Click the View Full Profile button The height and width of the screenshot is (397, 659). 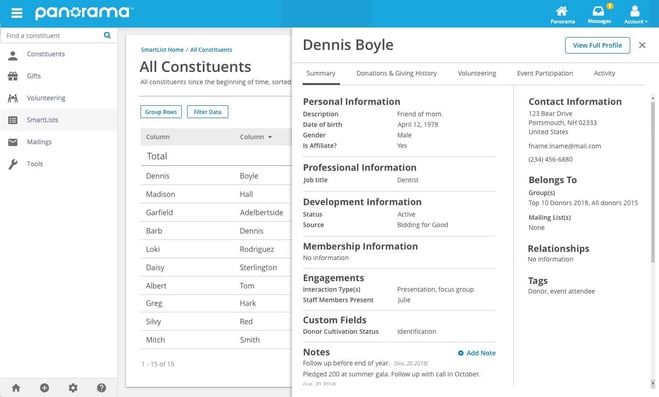[x=597, y=45]
